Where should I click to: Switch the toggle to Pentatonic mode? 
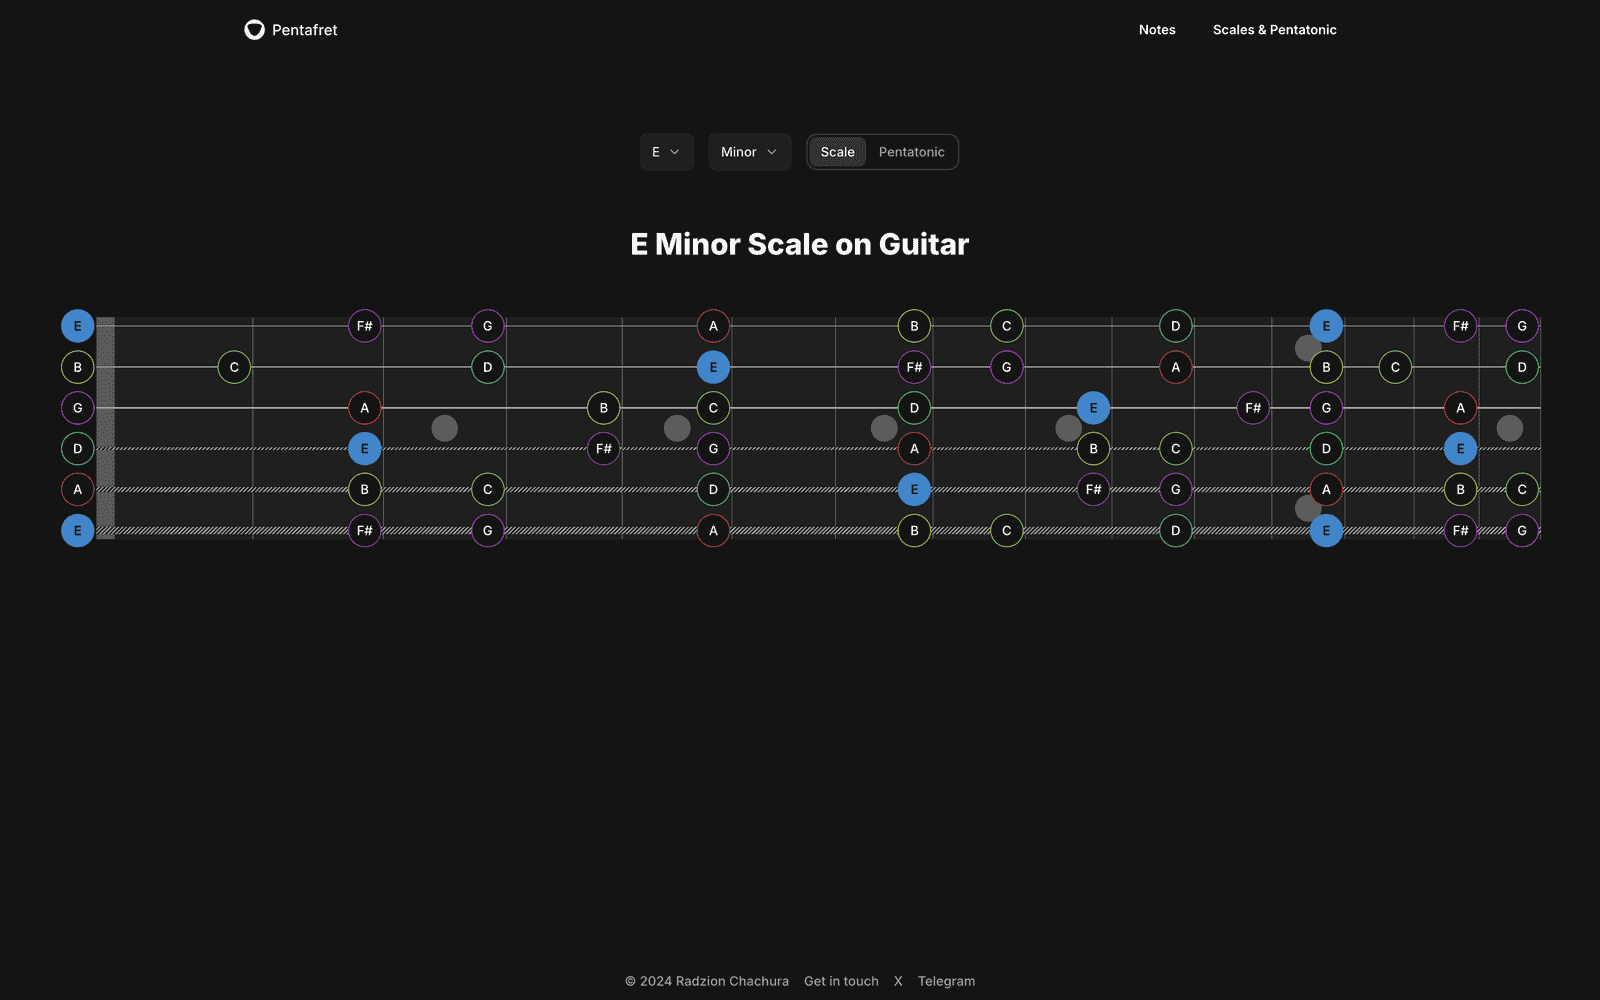[911, 151]
